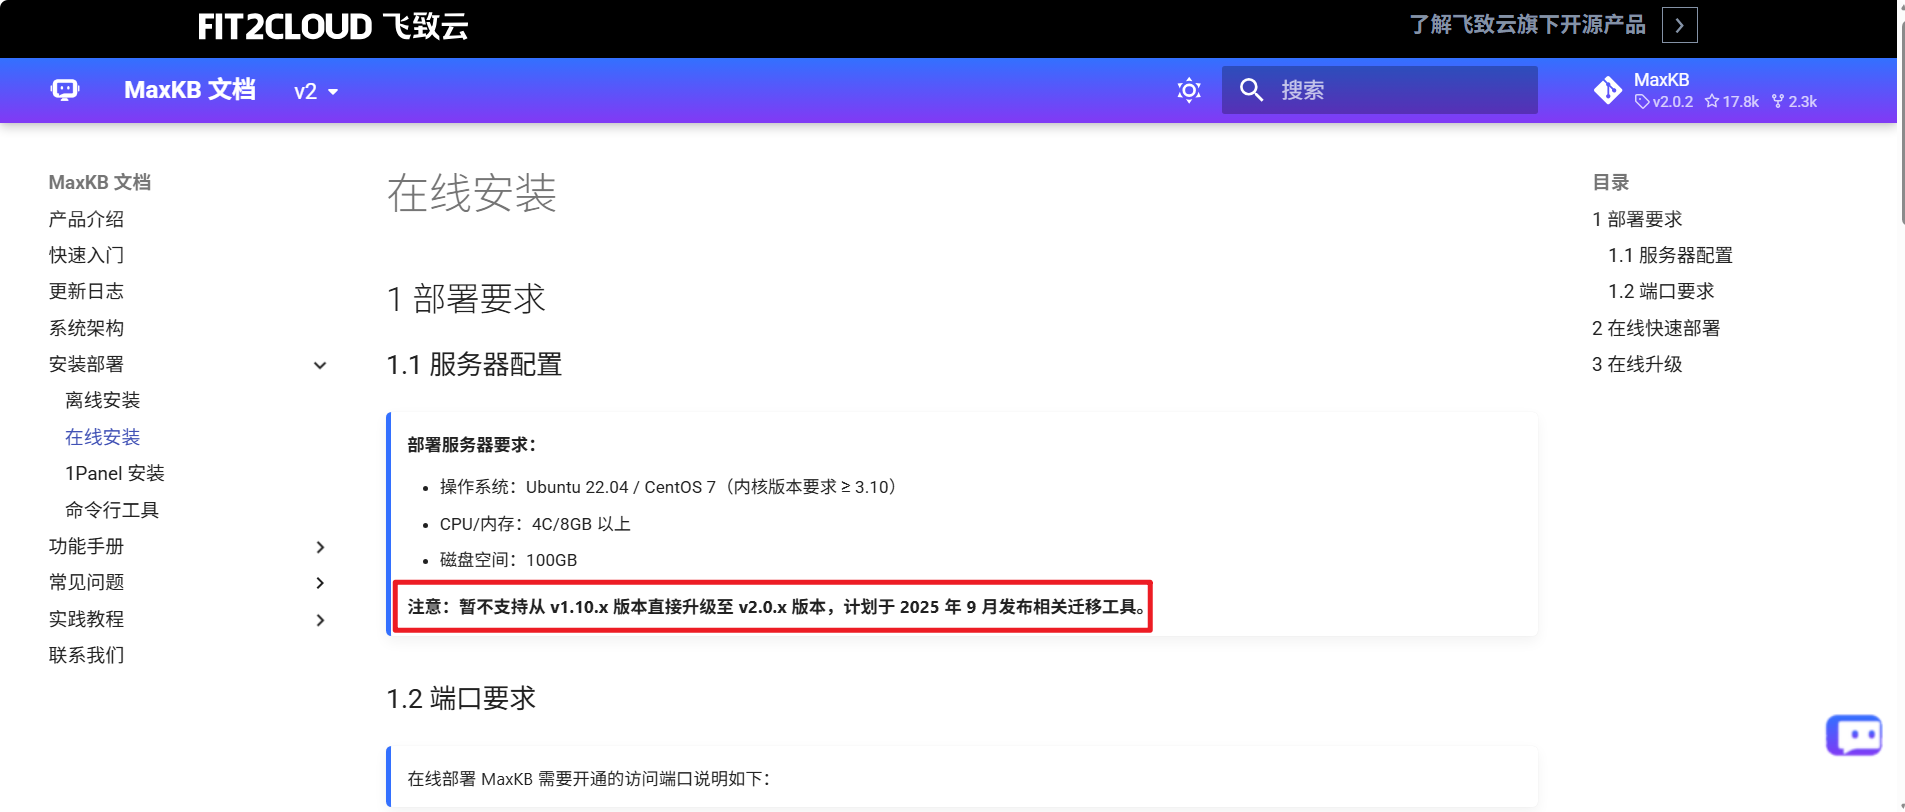This screenshot has height=812, width=1905.
Task: Open 系统架构 in the sidebar
Action: click(x=86, y=328)
